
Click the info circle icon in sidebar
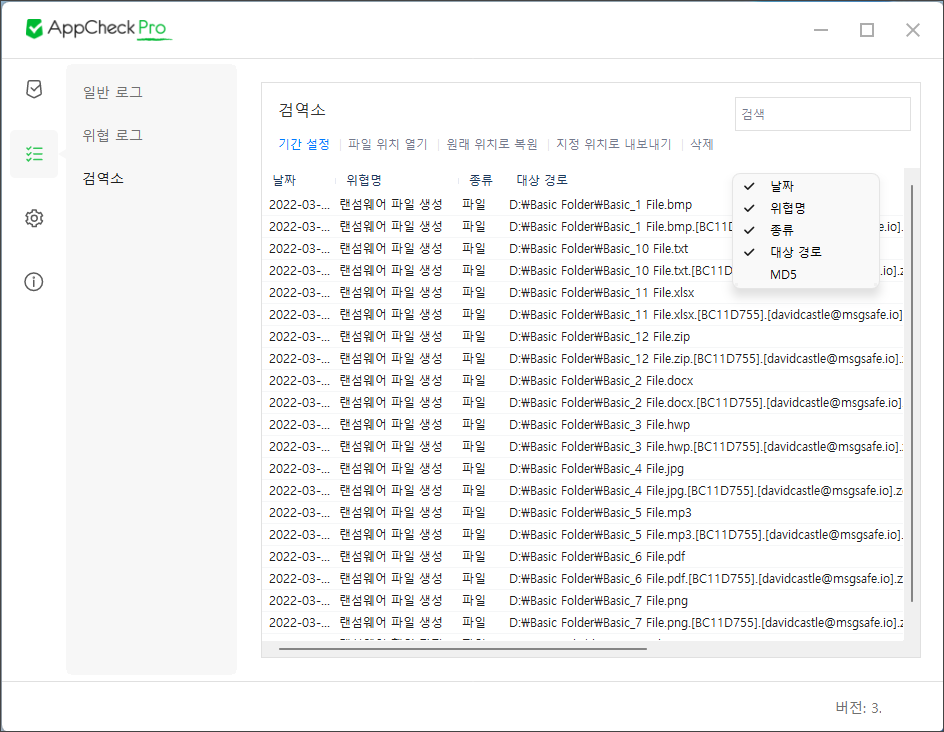click(x=34, y=282)
